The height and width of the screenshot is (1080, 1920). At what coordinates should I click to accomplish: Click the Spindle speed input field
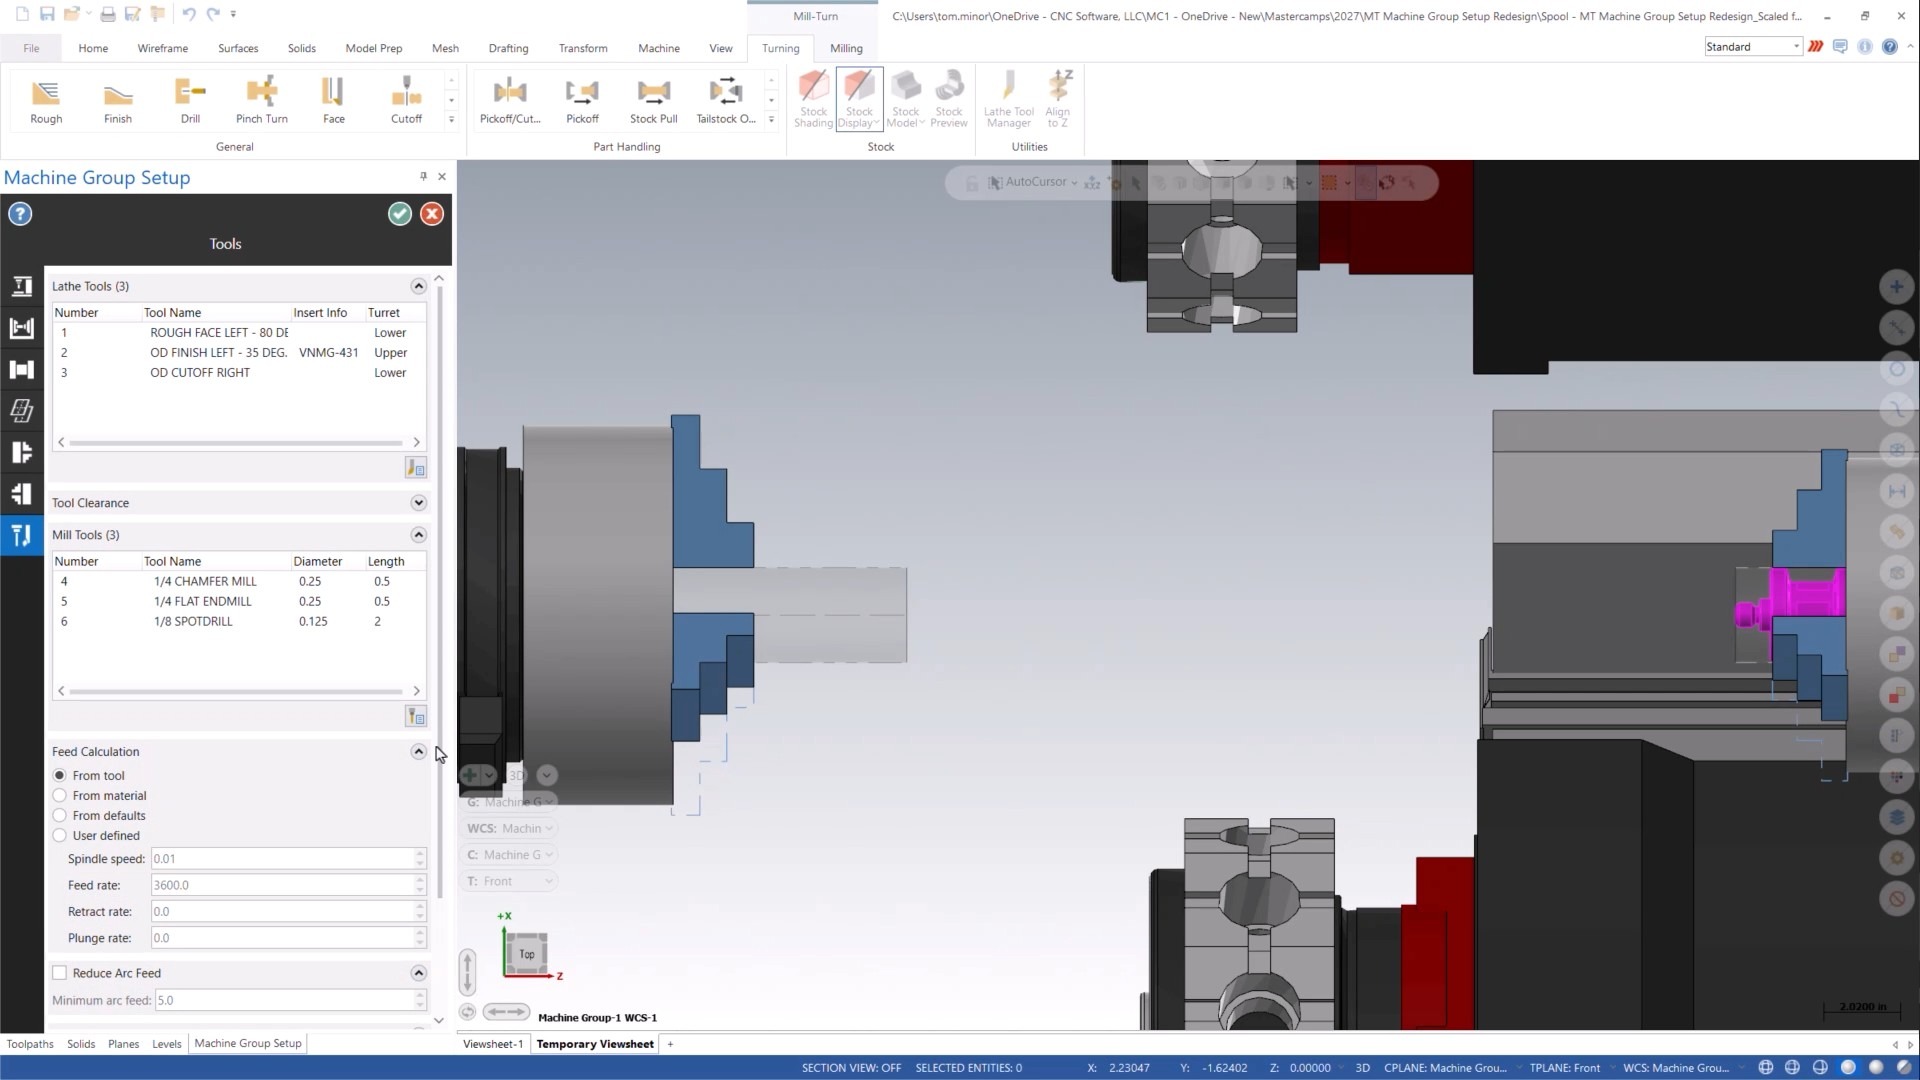pos(282,859)
